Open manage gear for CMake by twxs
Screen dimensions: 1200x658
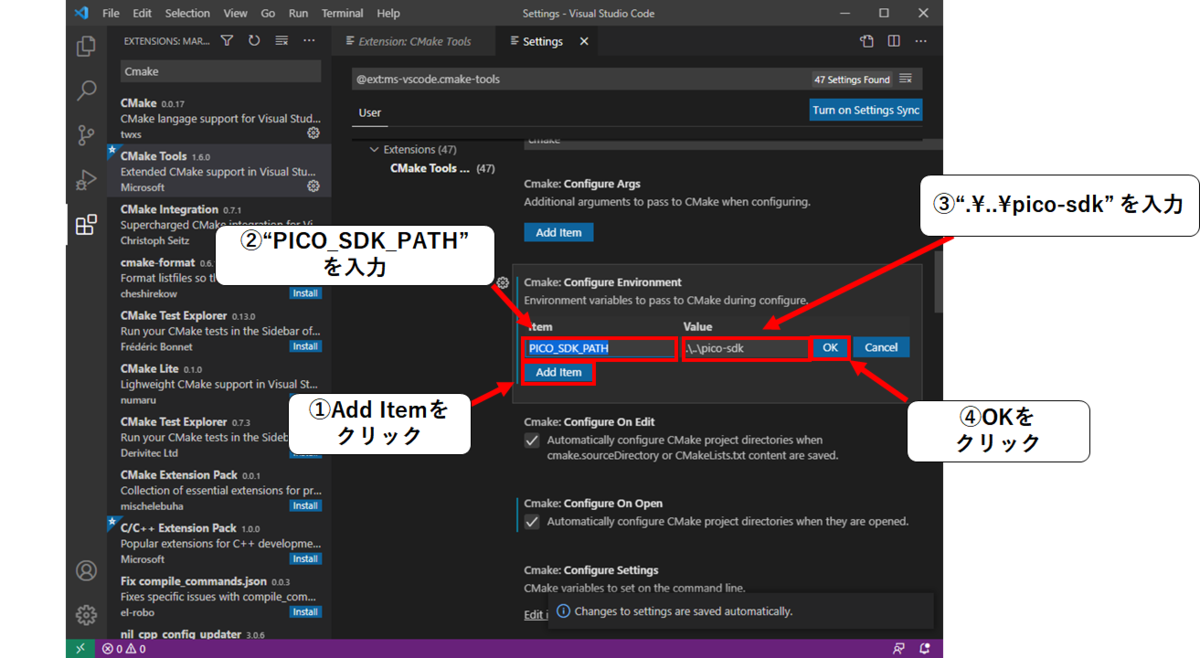313,133
